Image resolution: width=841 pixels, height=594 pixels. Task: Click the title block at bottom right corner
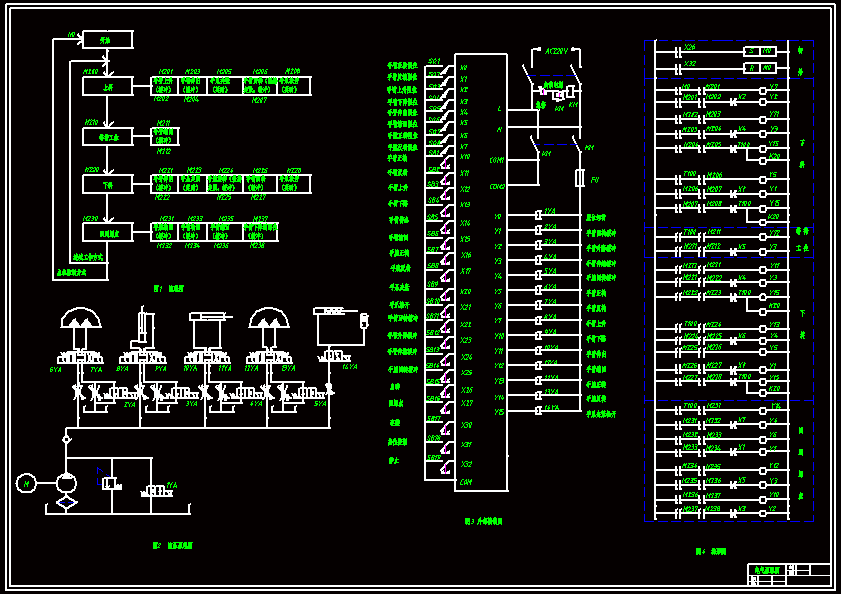pyautogui.click(x=790, y=574)
